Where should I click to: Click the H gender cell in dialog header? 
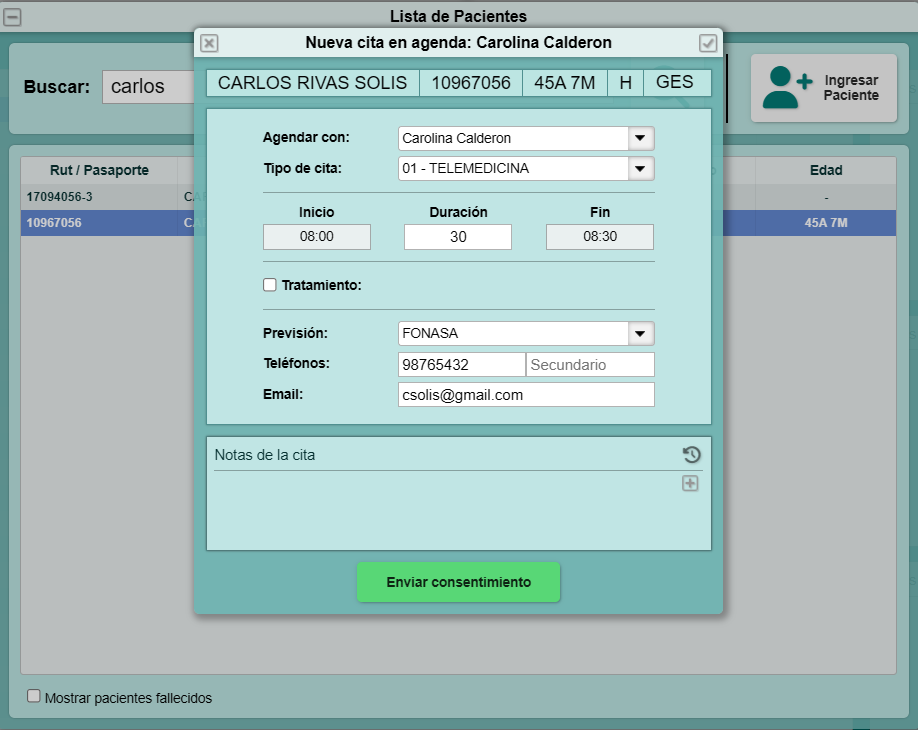tap(625, 83)
